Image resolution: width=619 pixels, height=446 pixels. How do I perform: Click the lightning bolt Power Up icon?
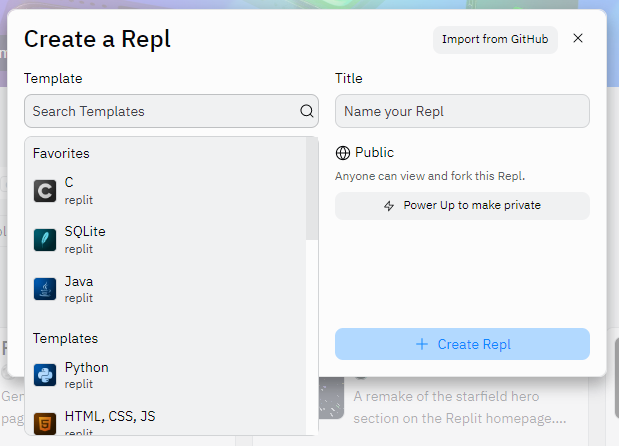tap(389, 206)
